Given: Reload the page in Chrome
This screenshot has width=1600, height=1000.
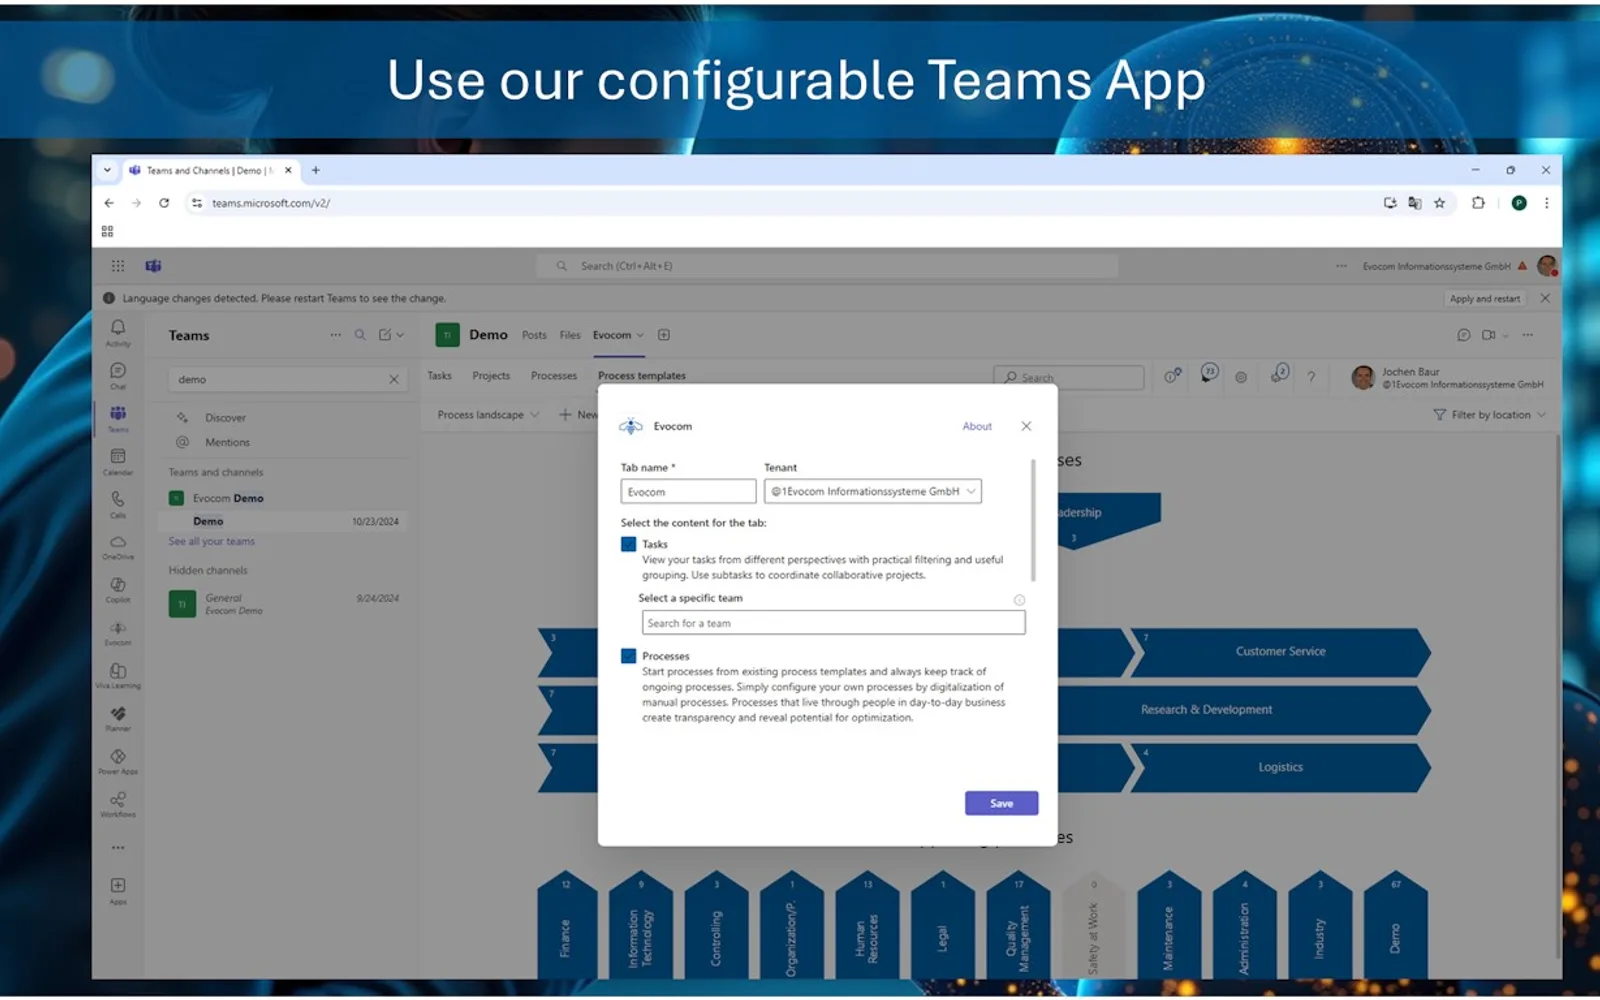Looking at the screenshot, I should [x=164, y=203].
